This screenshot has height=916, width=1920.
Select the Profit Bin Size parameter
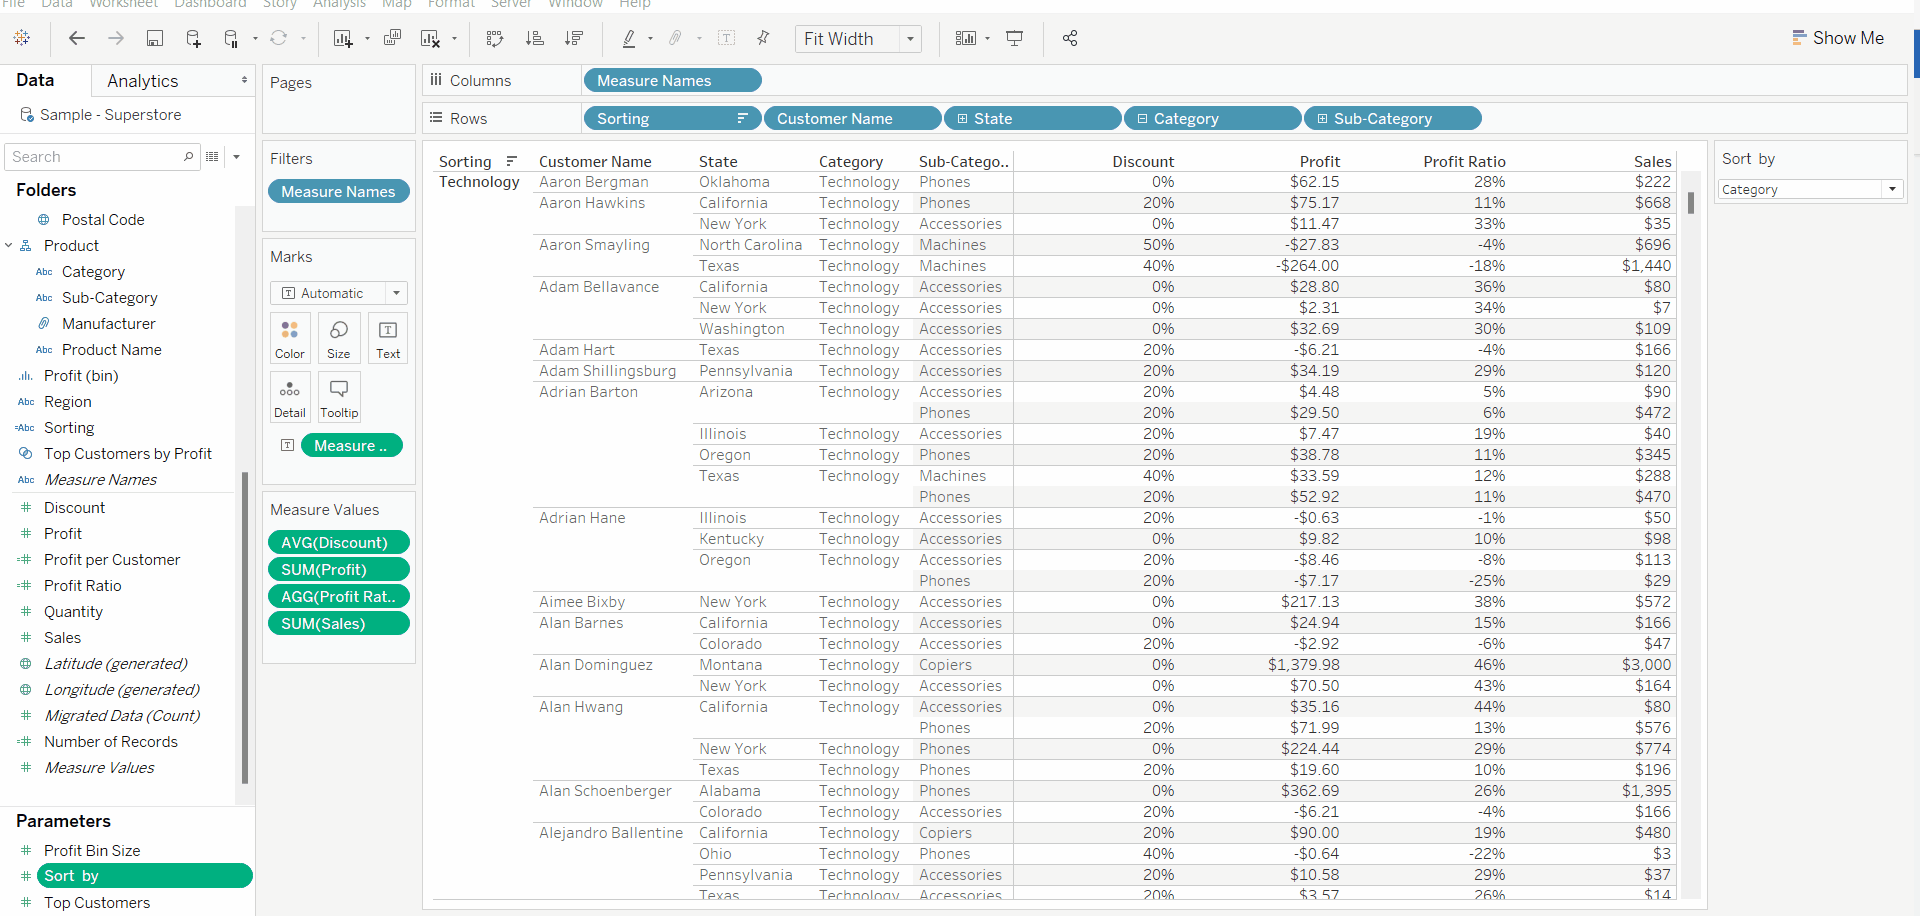pyautogui.click(x=92, y=851)
